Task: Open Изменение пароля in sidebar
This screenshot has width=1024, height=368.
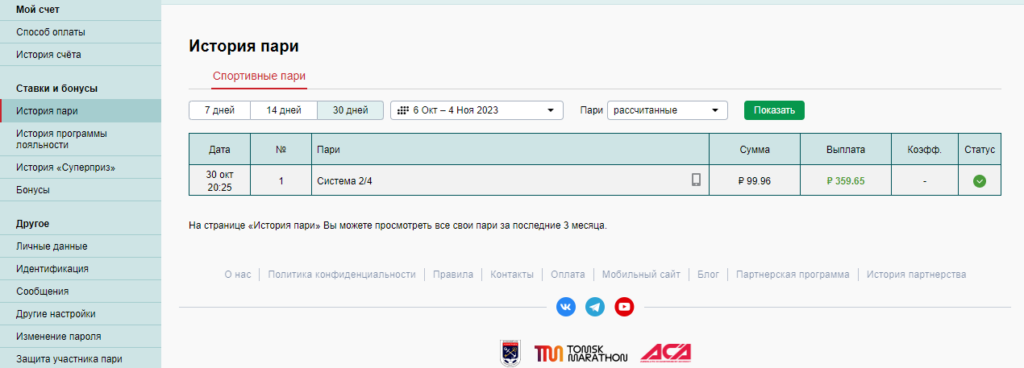Action: 80,336
